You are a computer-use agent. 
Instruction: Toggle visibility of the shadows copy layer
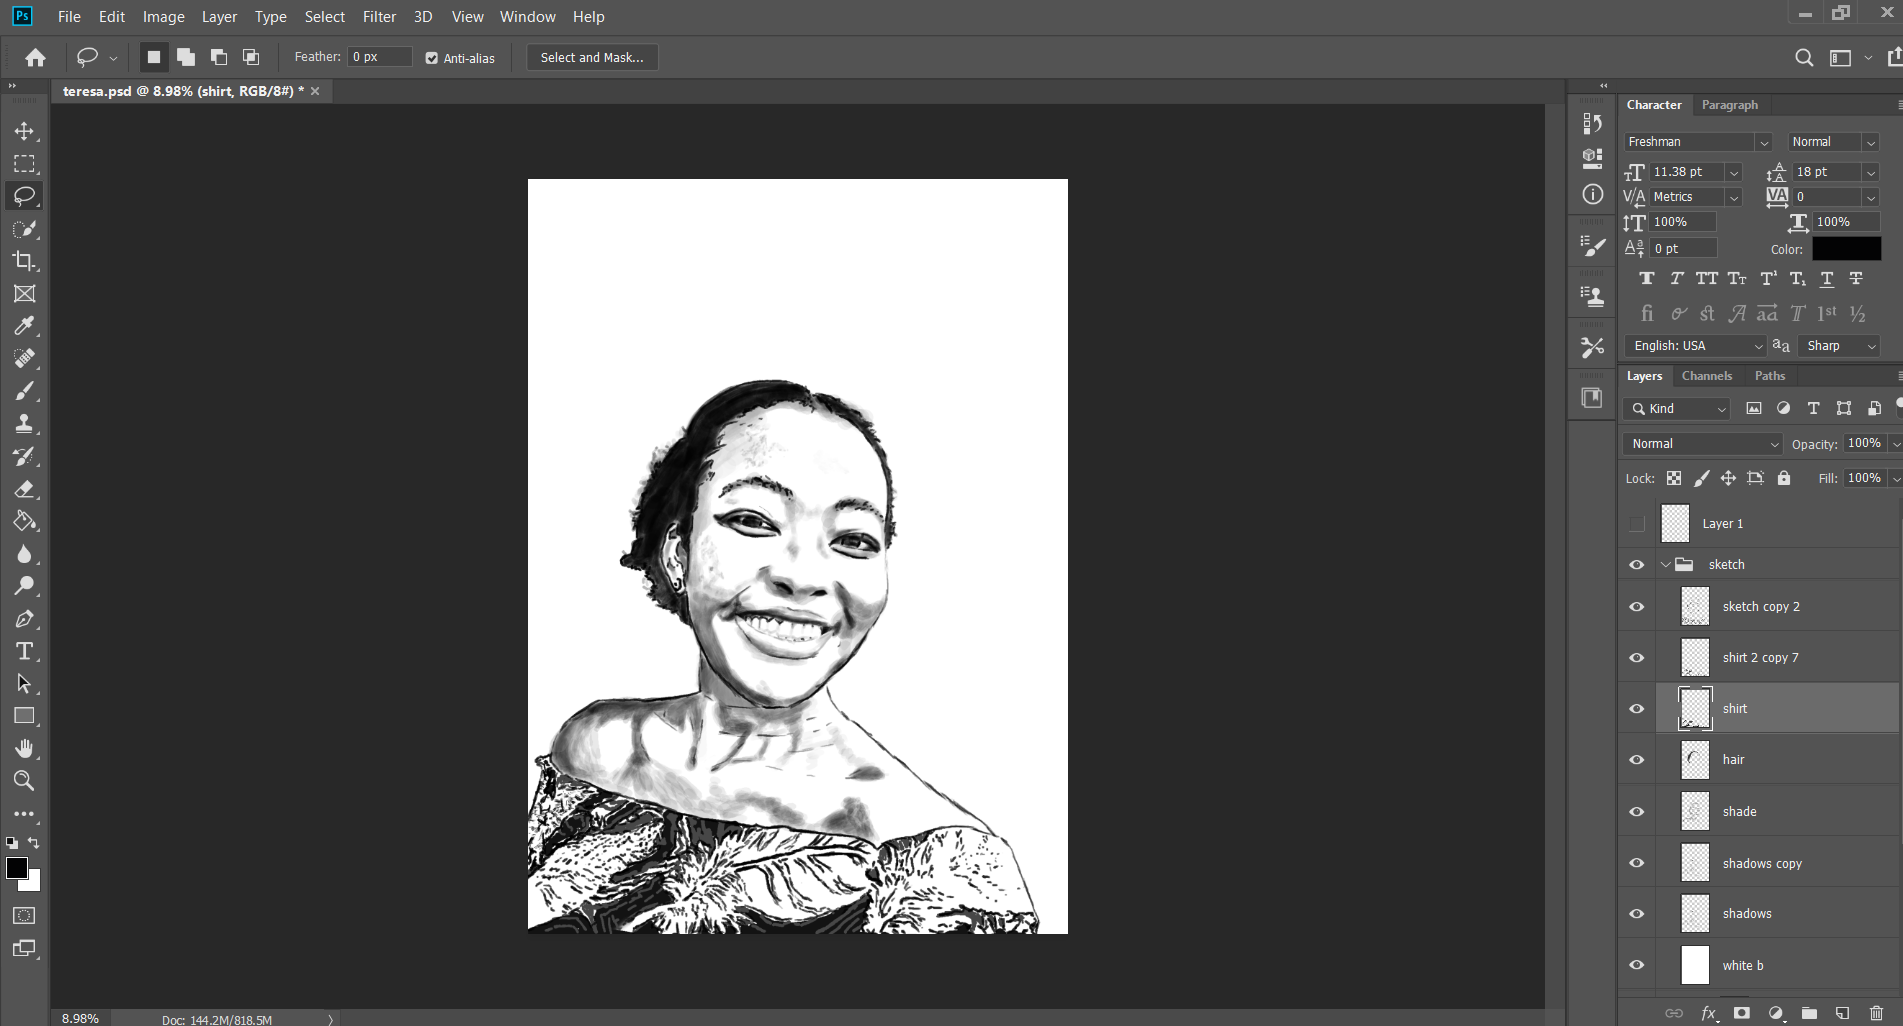1636,862
